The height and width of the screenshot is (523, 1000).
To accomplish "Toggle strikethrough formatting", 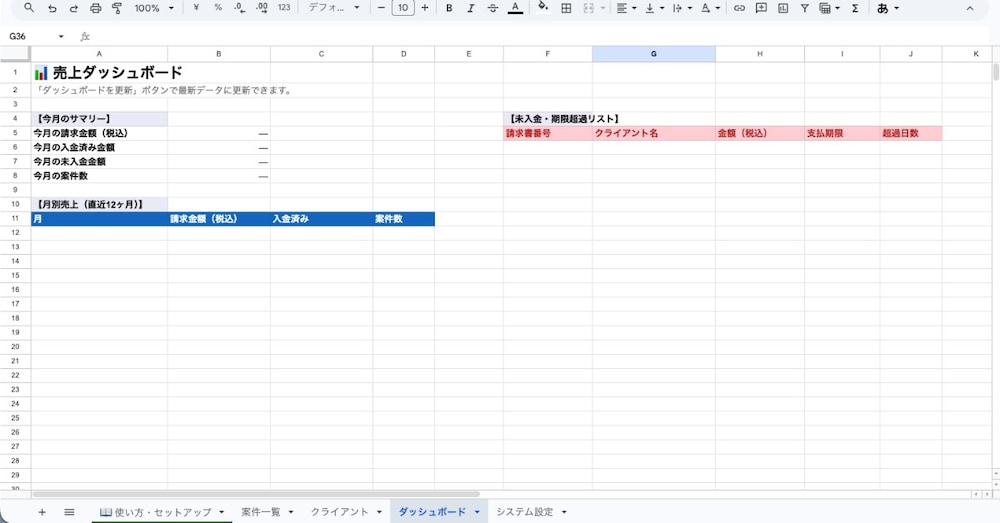I will [492, 8].
